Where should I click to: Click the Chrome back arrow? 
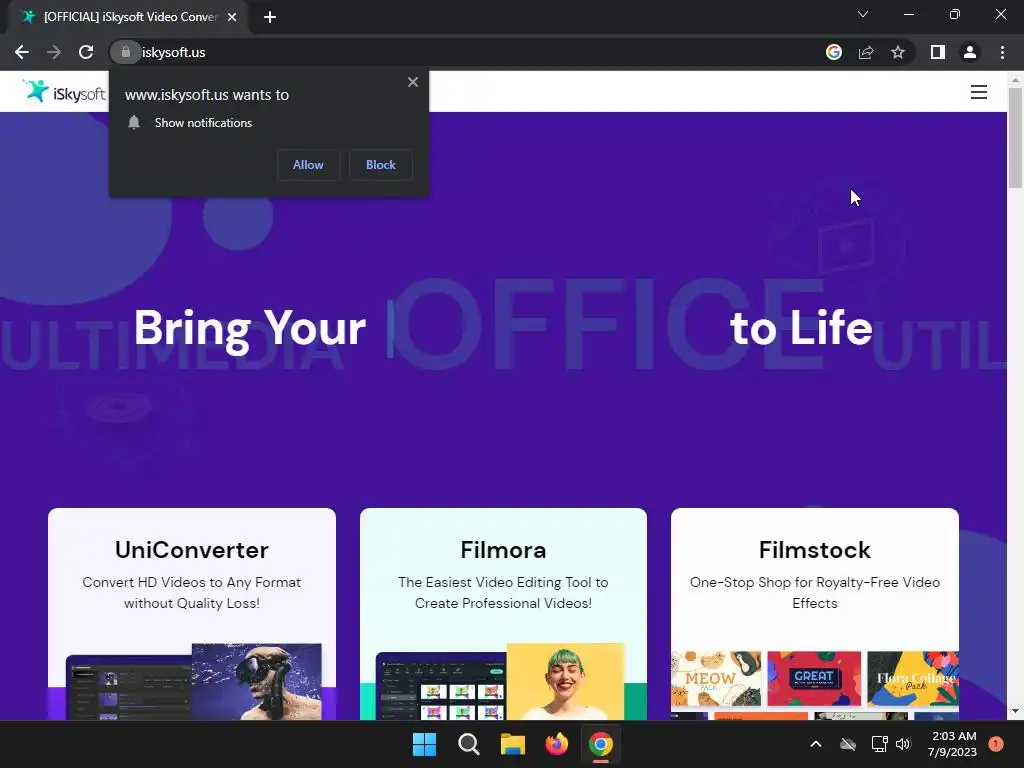pos(22,52)
